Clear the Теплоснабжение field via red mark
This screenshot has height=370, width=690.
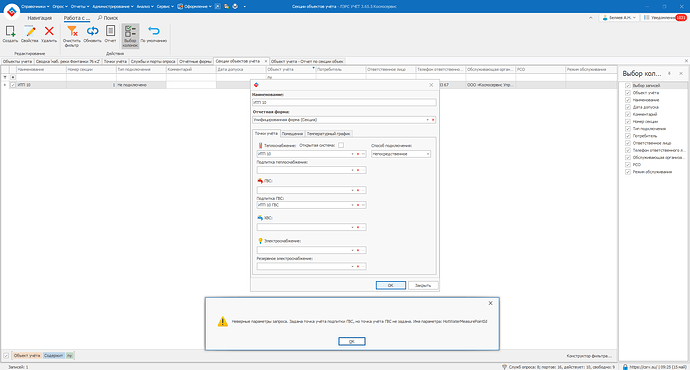coord(358,154)
